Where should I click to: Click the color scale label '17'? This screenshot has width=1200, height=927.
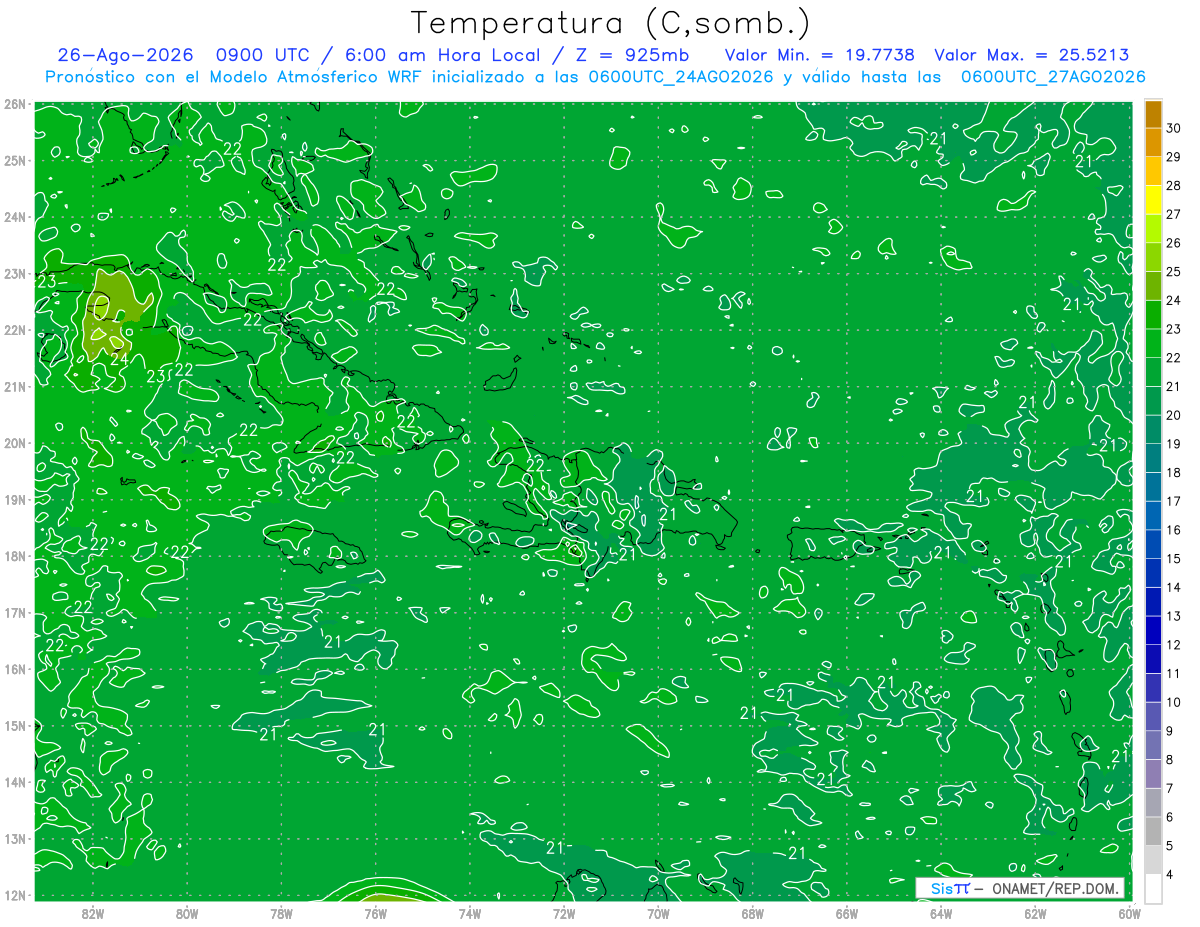coord(1174,501)
